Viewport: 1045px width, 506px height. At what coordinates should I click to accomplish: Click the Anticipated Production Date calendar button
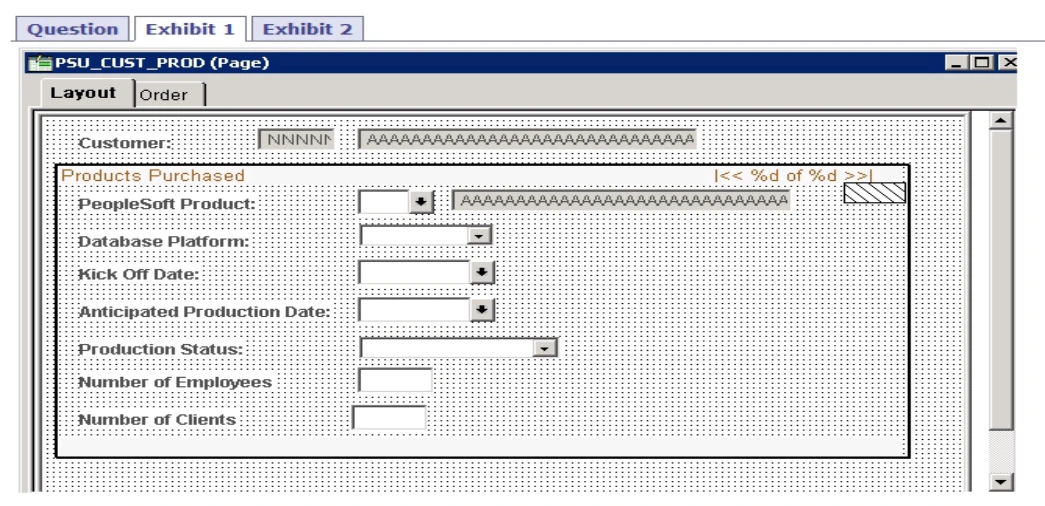(483, 310)
